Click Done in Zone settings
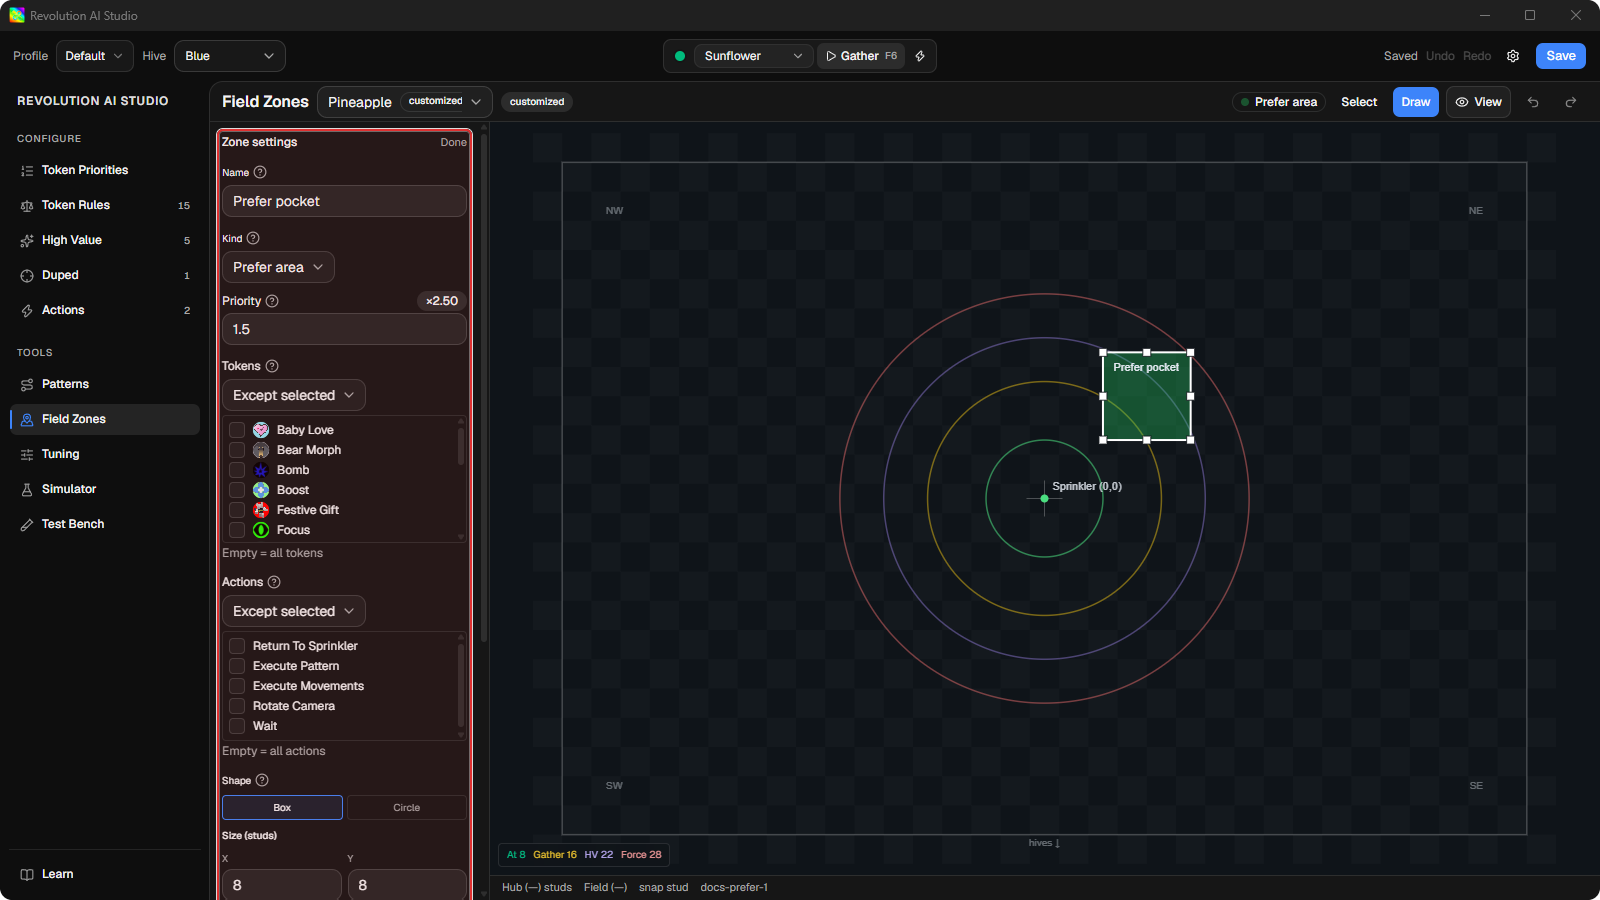 coord(454,142)
